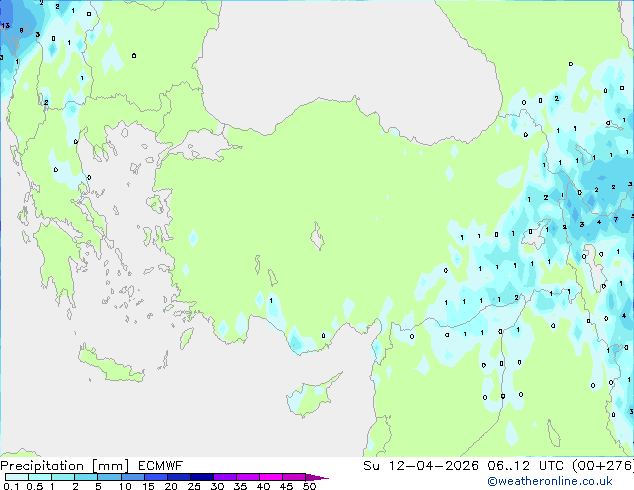Select the 1–2 mm legend color swatch
Screen dimensions: 634x490
point(63,477)
